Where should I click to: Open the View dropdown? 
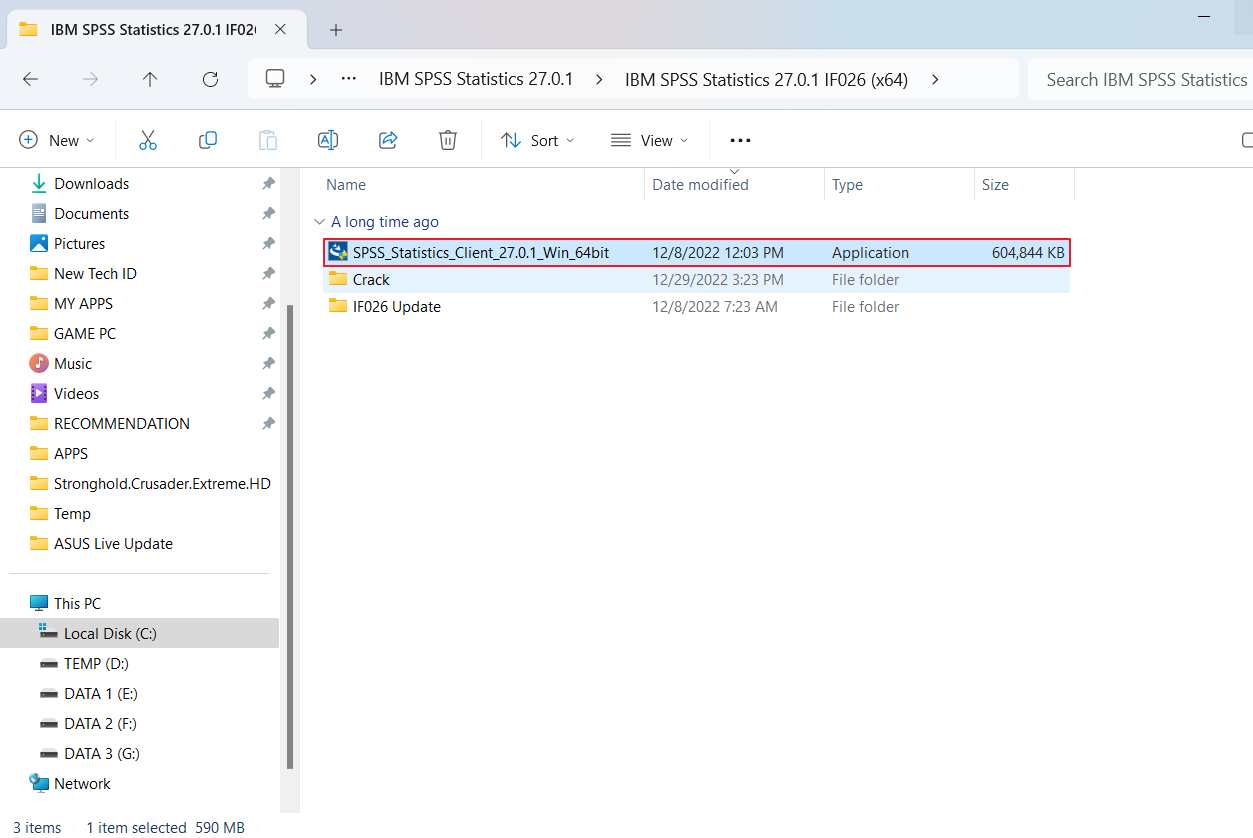coord(649,140)
